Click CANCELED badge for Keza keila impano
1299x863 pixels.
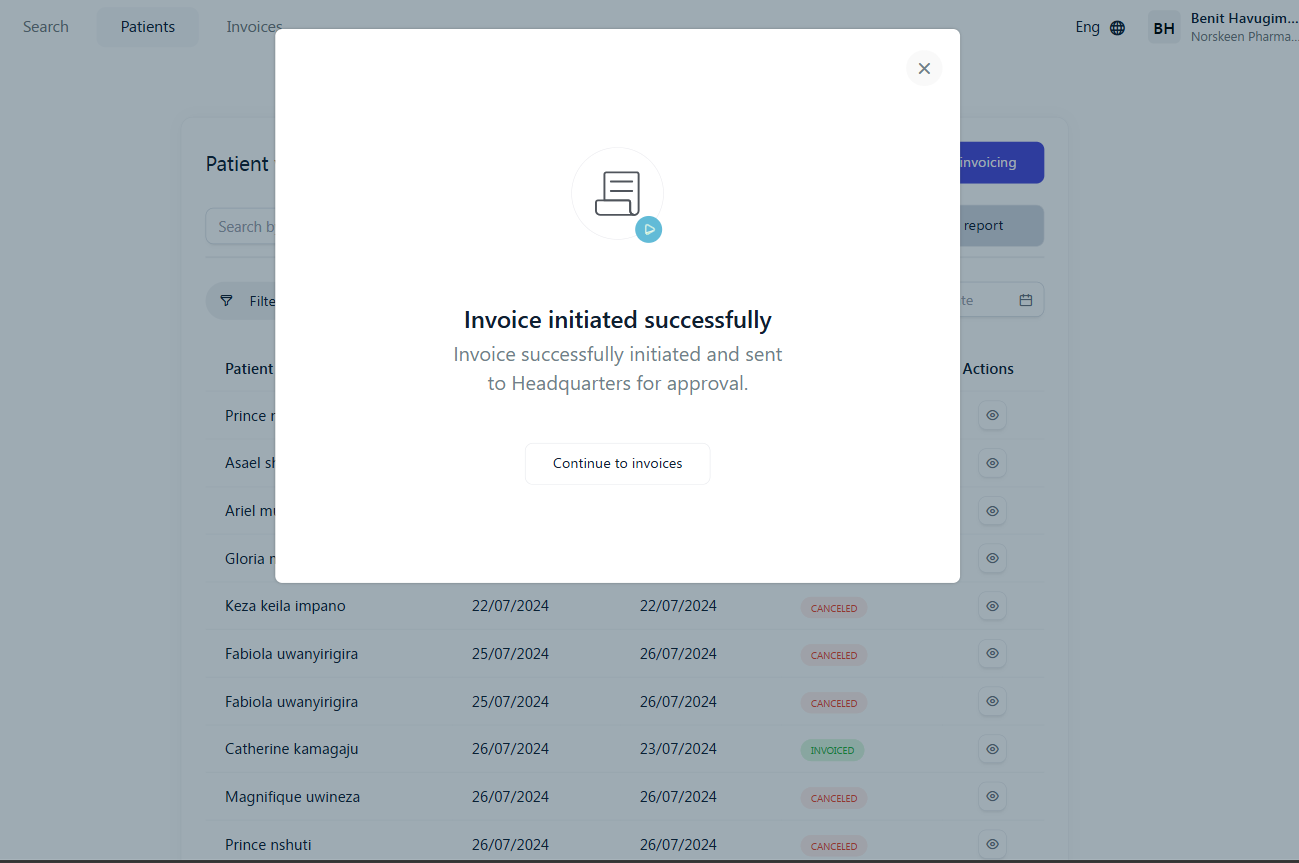click(834, 608)
